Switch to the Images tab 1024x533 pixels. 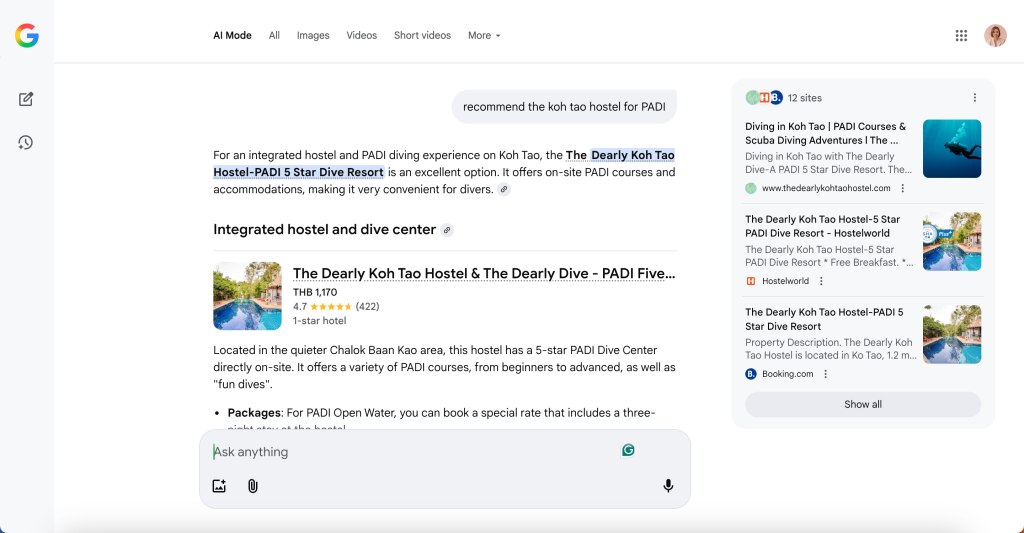coord(313,36)
